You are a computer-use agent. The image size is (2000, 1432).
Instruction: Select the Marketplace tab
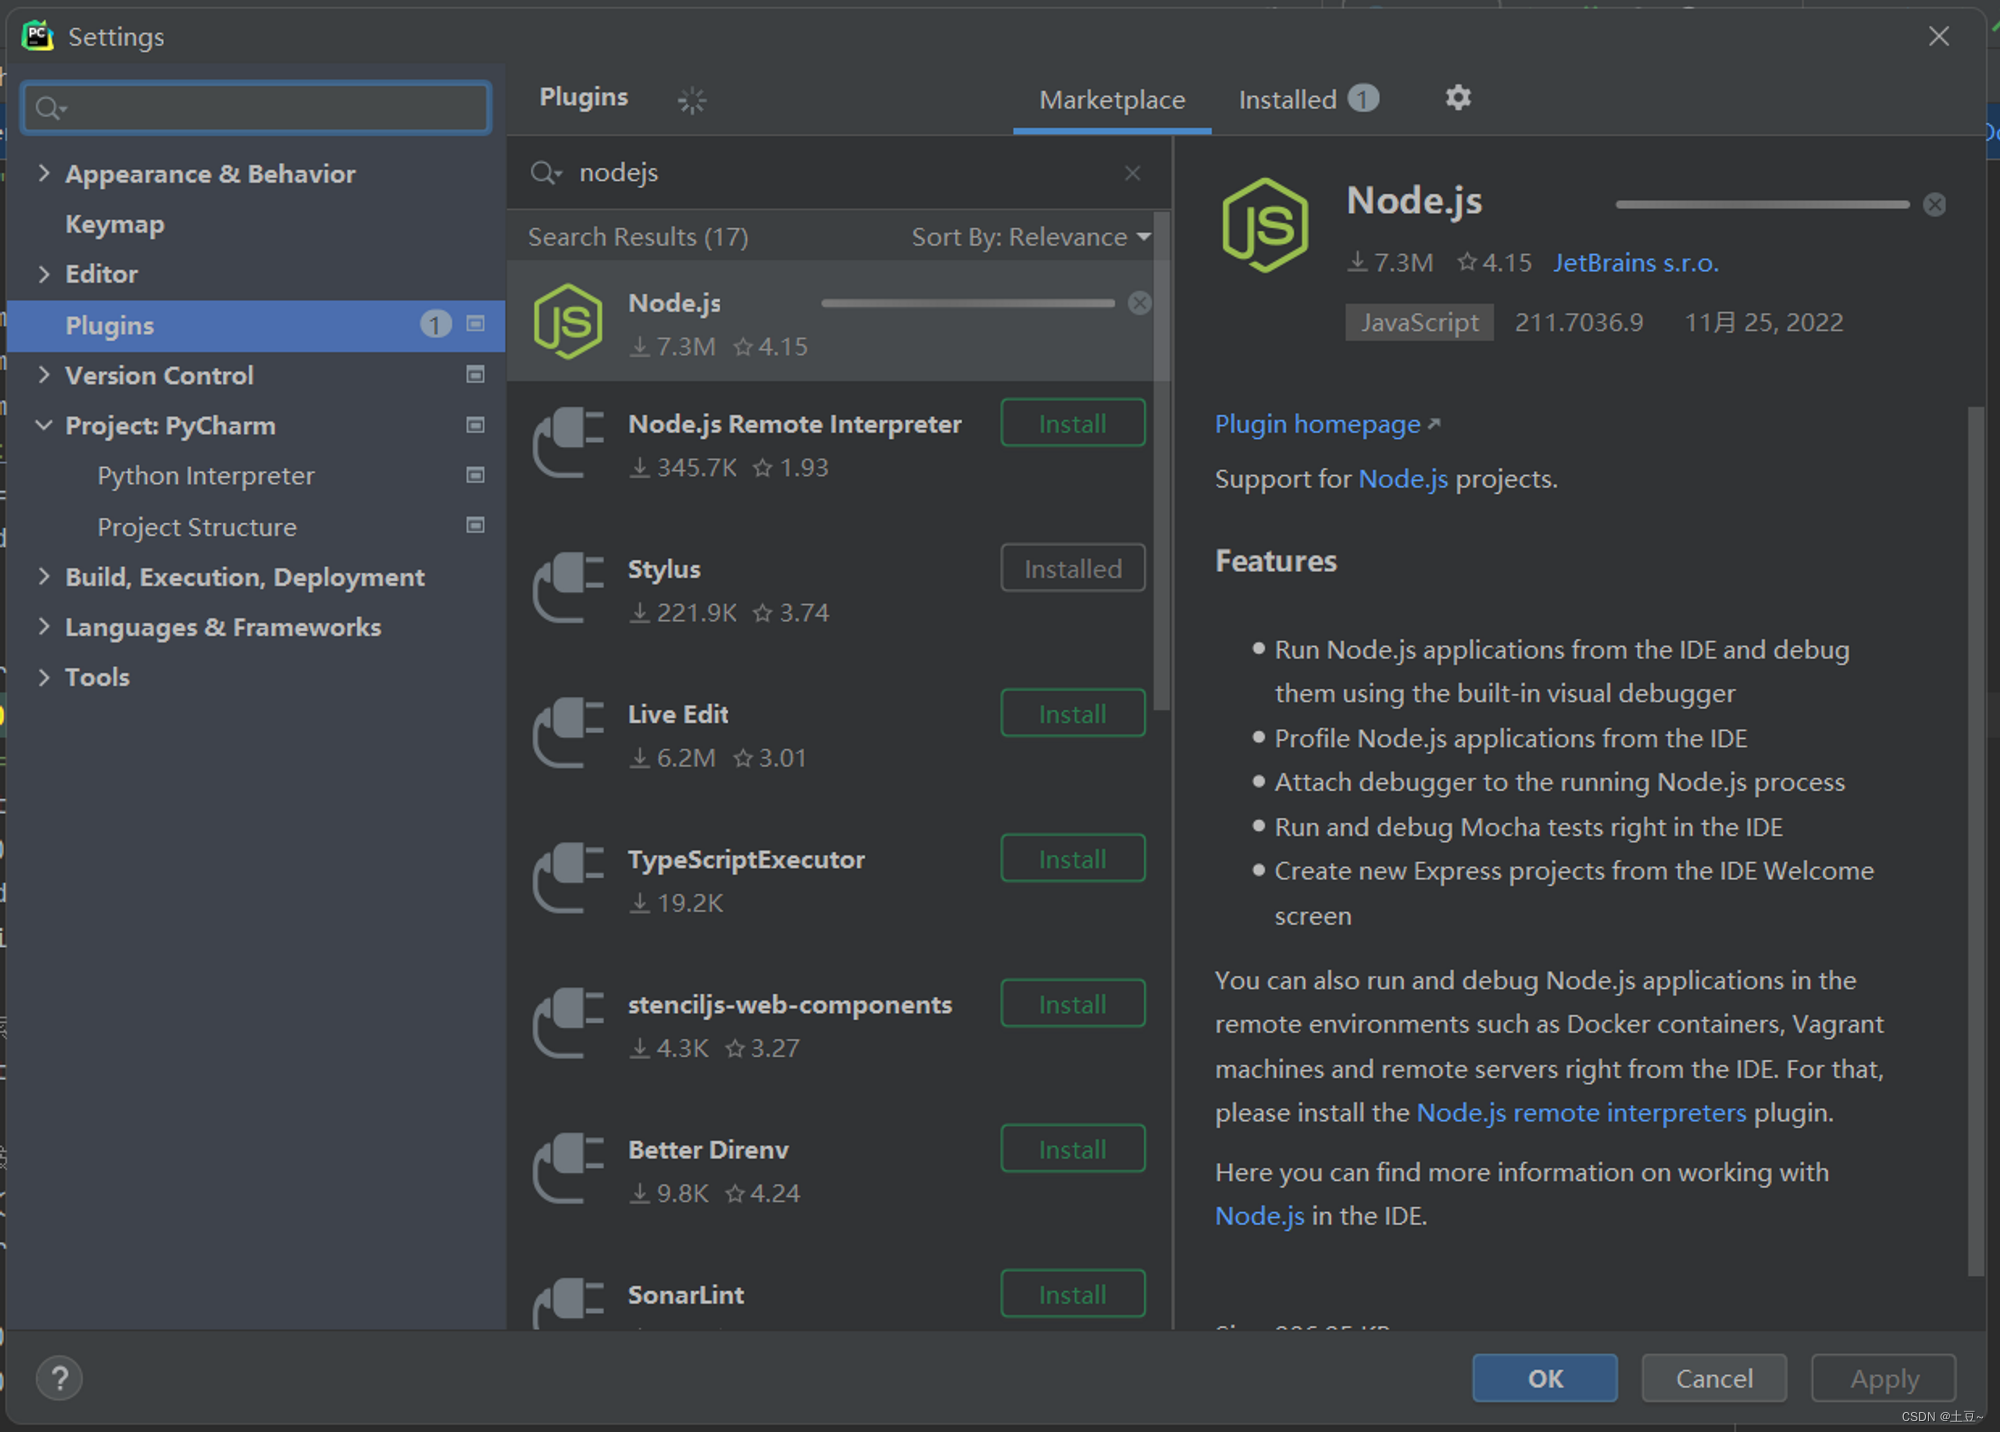[1111, 99]
